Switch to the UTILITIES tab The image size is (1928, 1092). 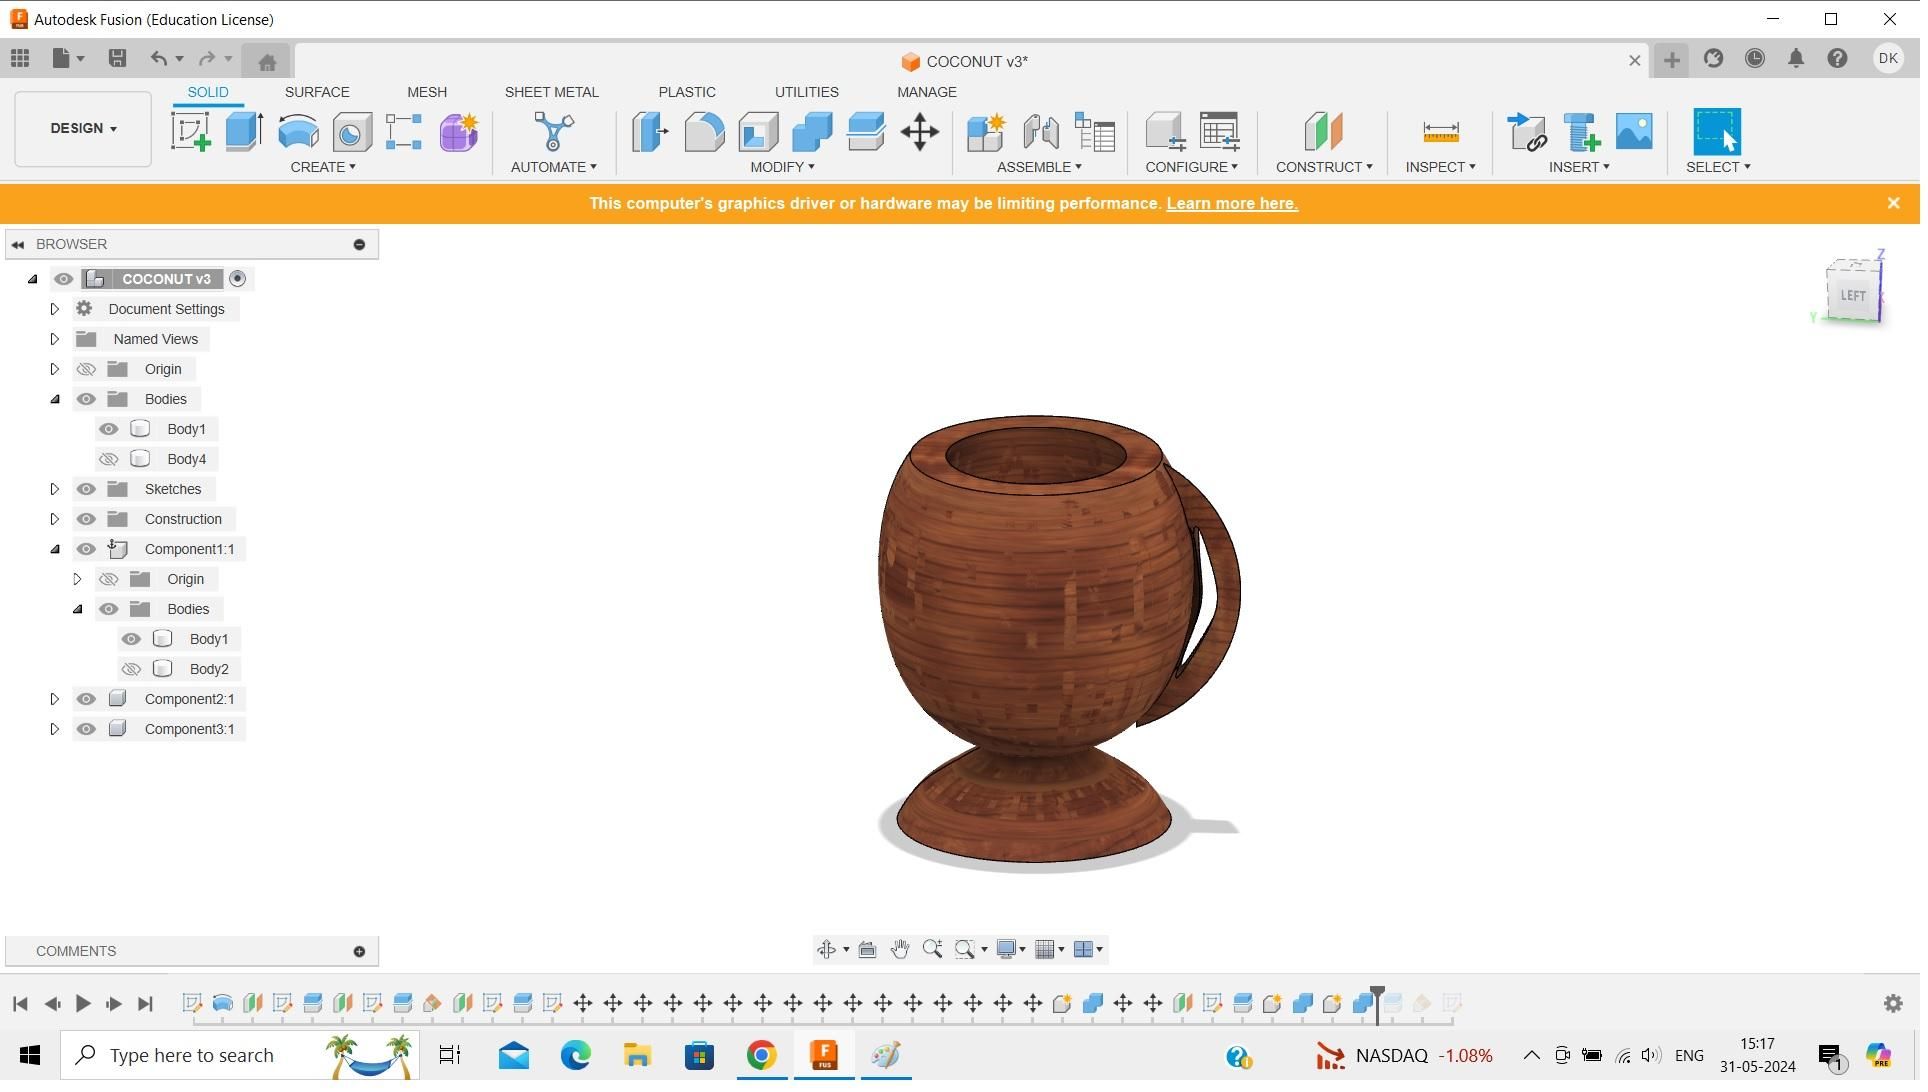[806, 92]
